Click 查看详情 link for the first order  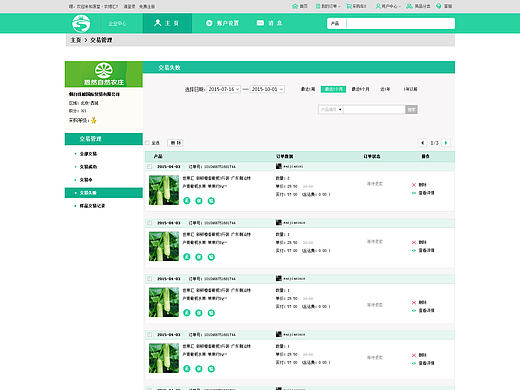pos(426,193)
